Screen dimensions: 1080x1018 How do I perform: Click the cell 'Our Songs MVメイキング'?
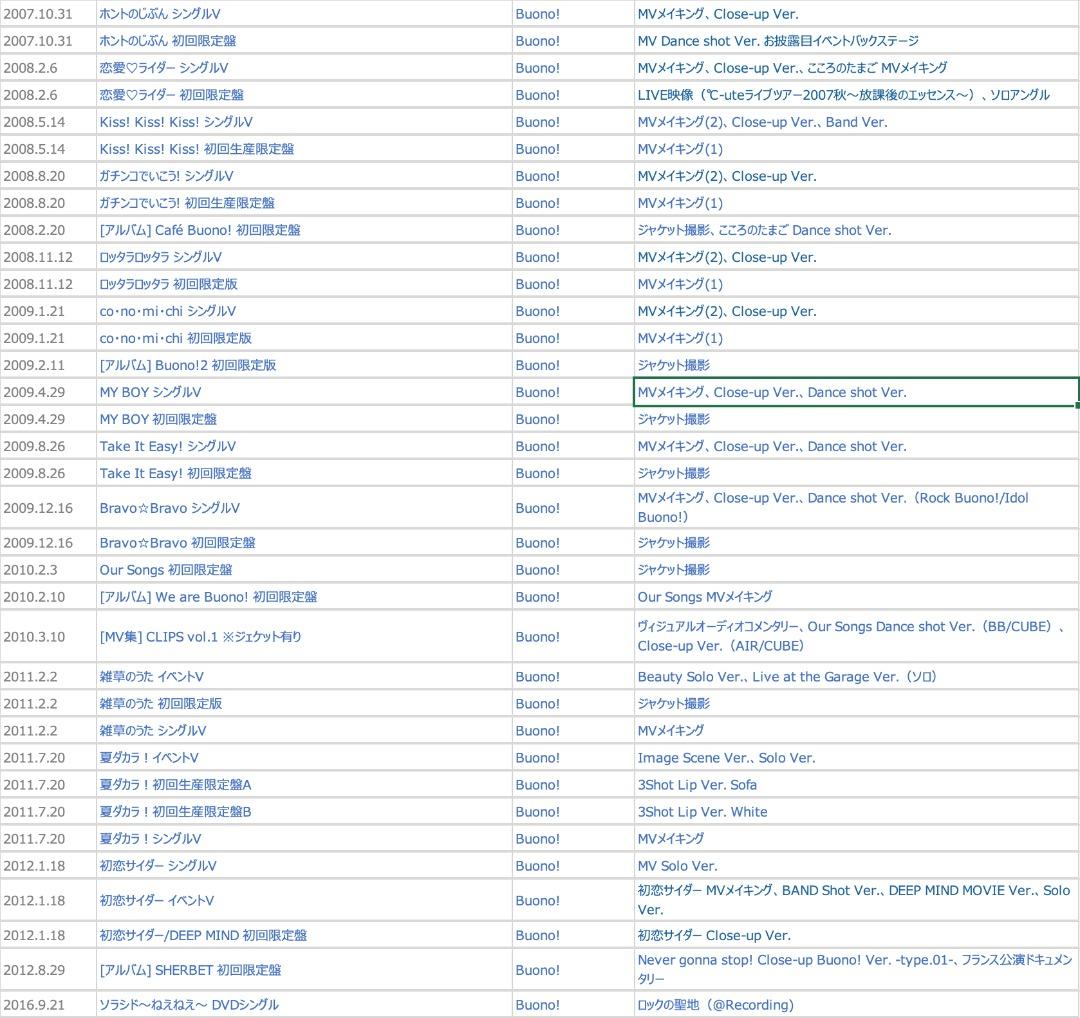(856, 596)
